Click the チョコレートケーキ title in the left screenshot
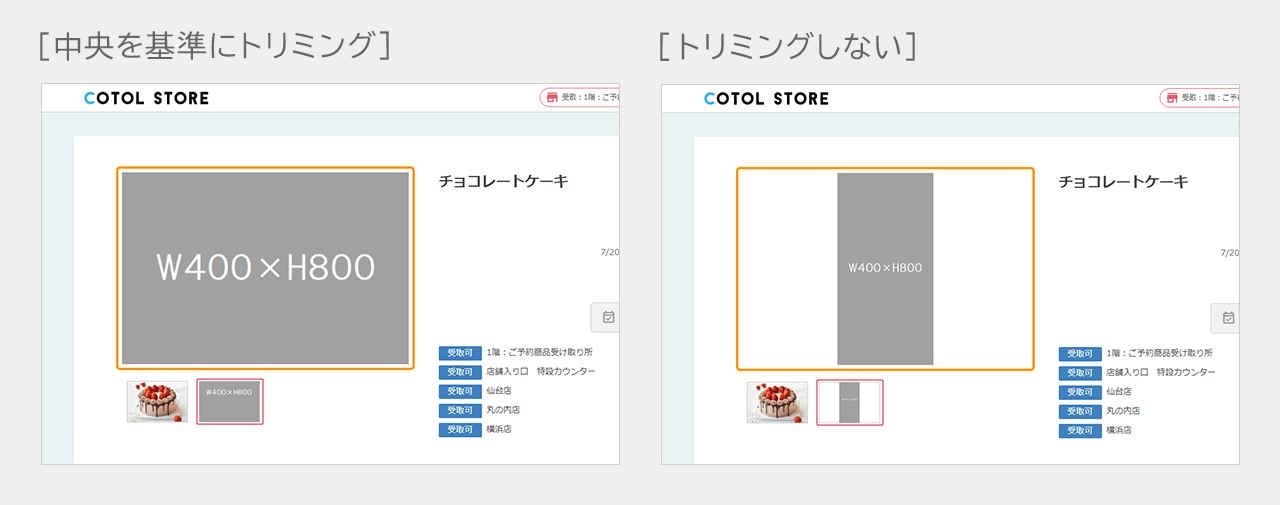Screen dimensions: 1280x505 [504, 181]
